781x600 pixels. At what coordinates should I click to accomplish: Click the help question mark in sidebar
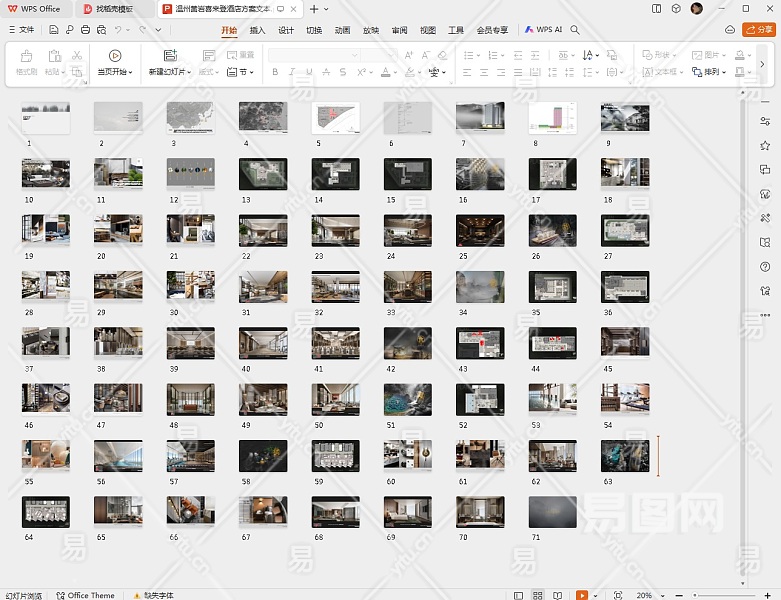click(765, 266)
